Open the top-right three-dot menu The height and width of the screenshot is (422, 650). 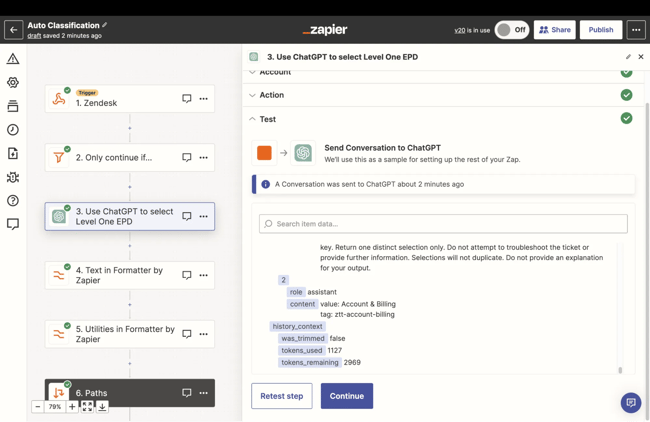pos(636,30)
